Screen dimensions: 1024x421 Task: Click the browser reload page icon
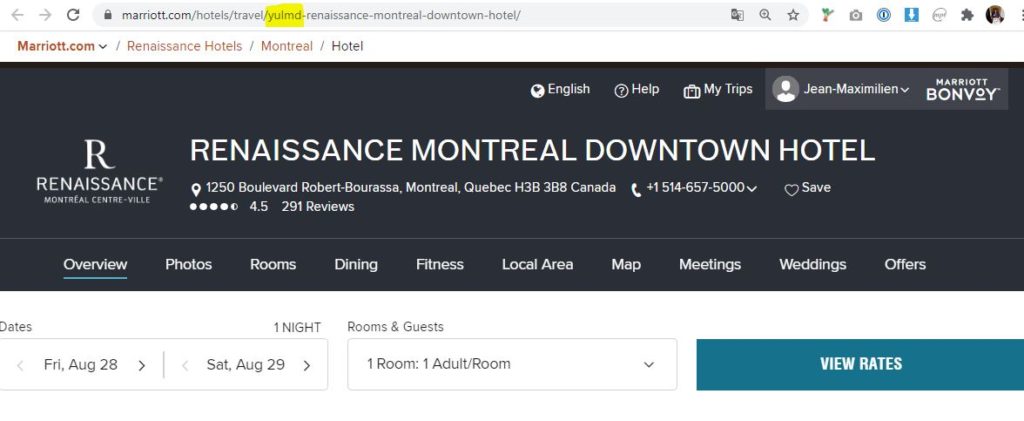coord(73,15)
